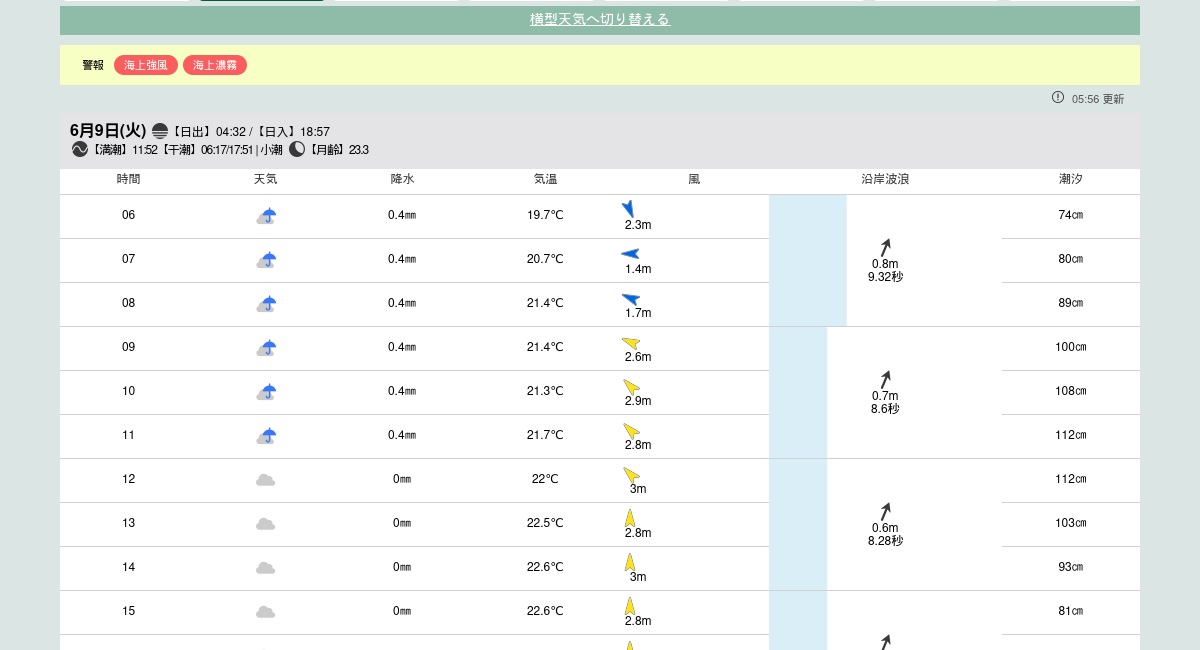
Task: Click the rain umbrella icon at 11
Action: pyautogui.click(x=266, y=435)
